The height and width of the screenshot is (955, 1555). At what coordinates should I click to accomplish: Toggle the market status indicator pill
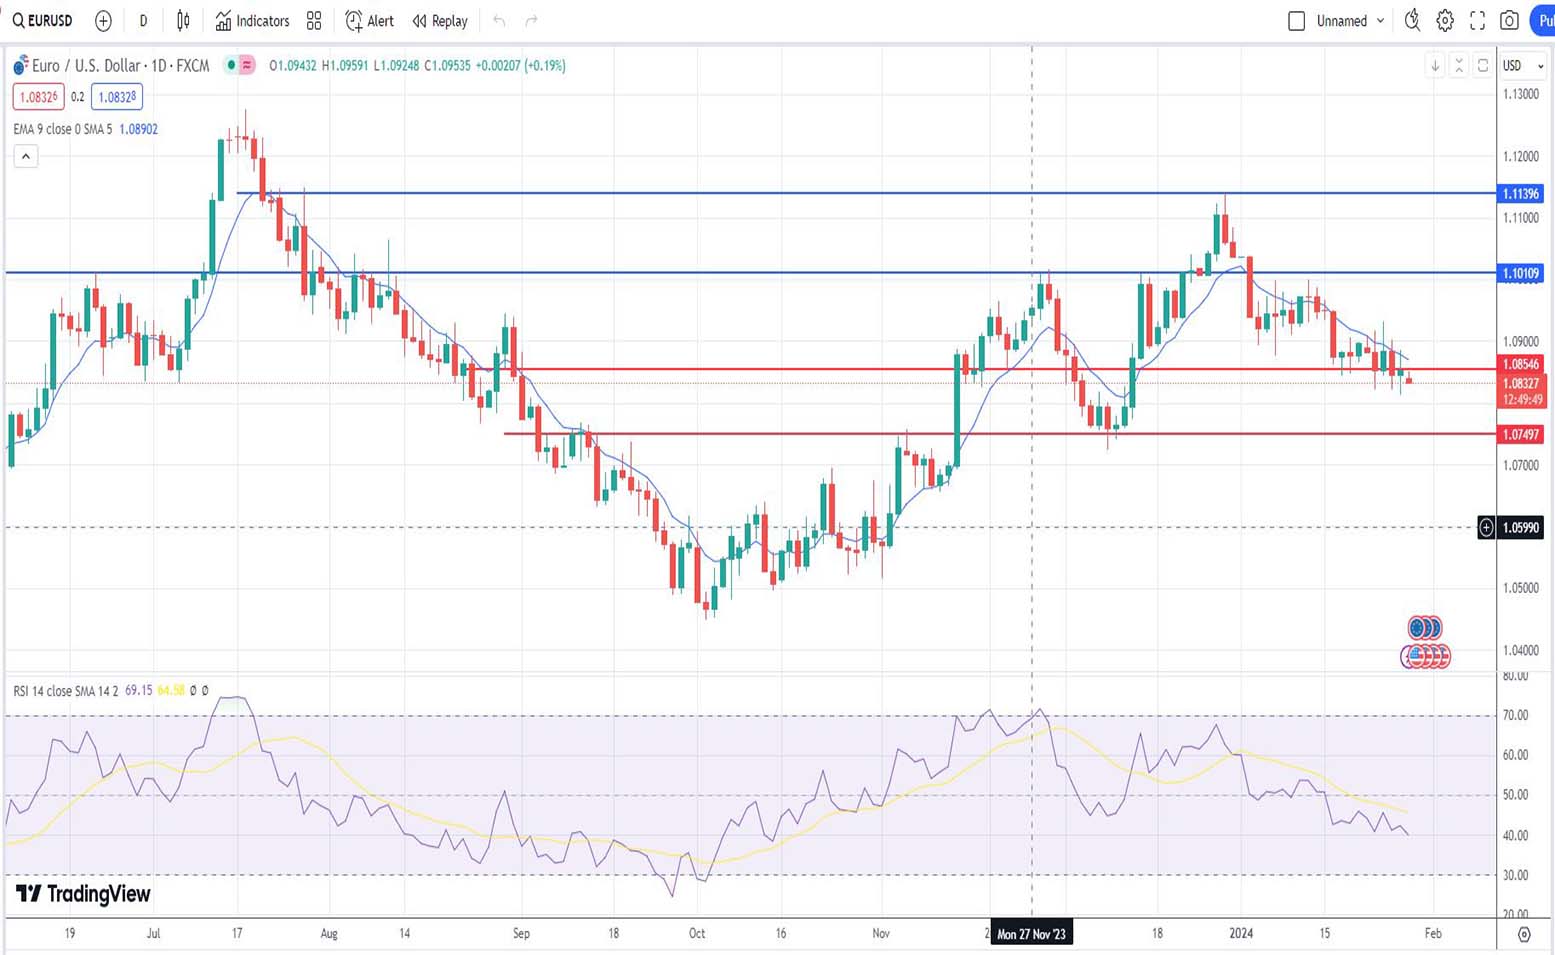tap(239, 66)
